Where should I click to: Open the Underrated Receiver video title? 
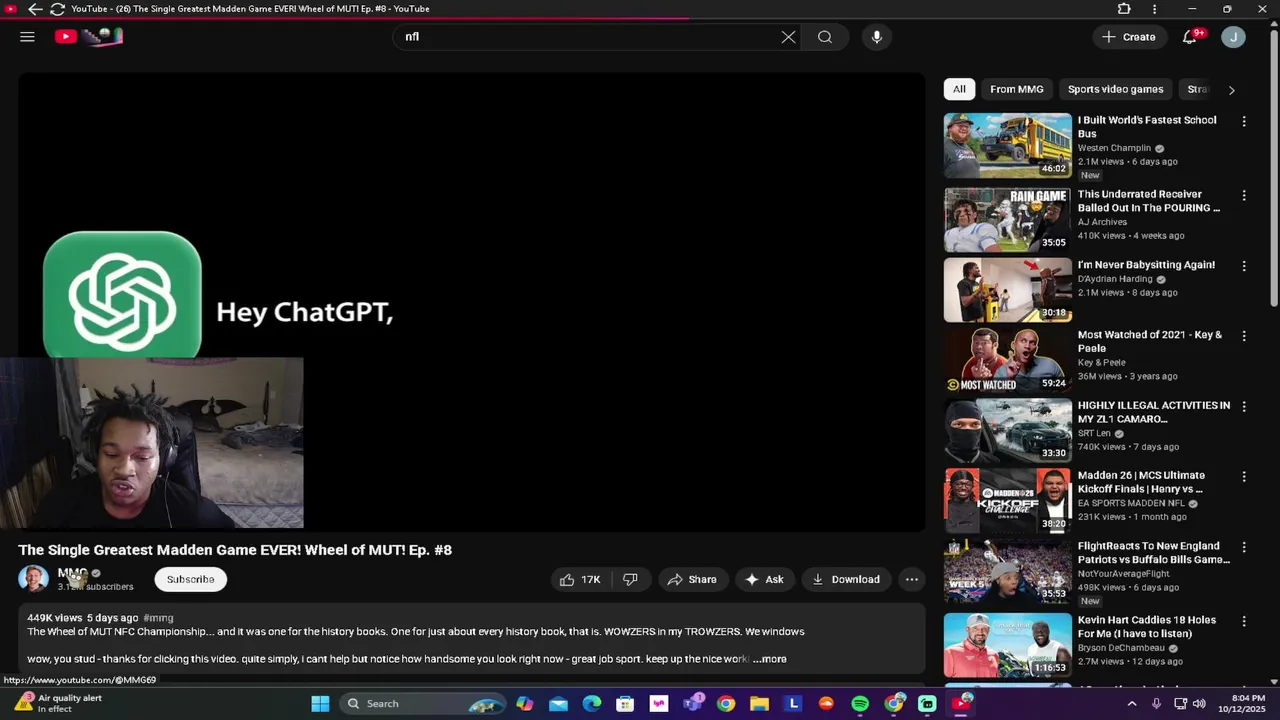pos(1149,201)
